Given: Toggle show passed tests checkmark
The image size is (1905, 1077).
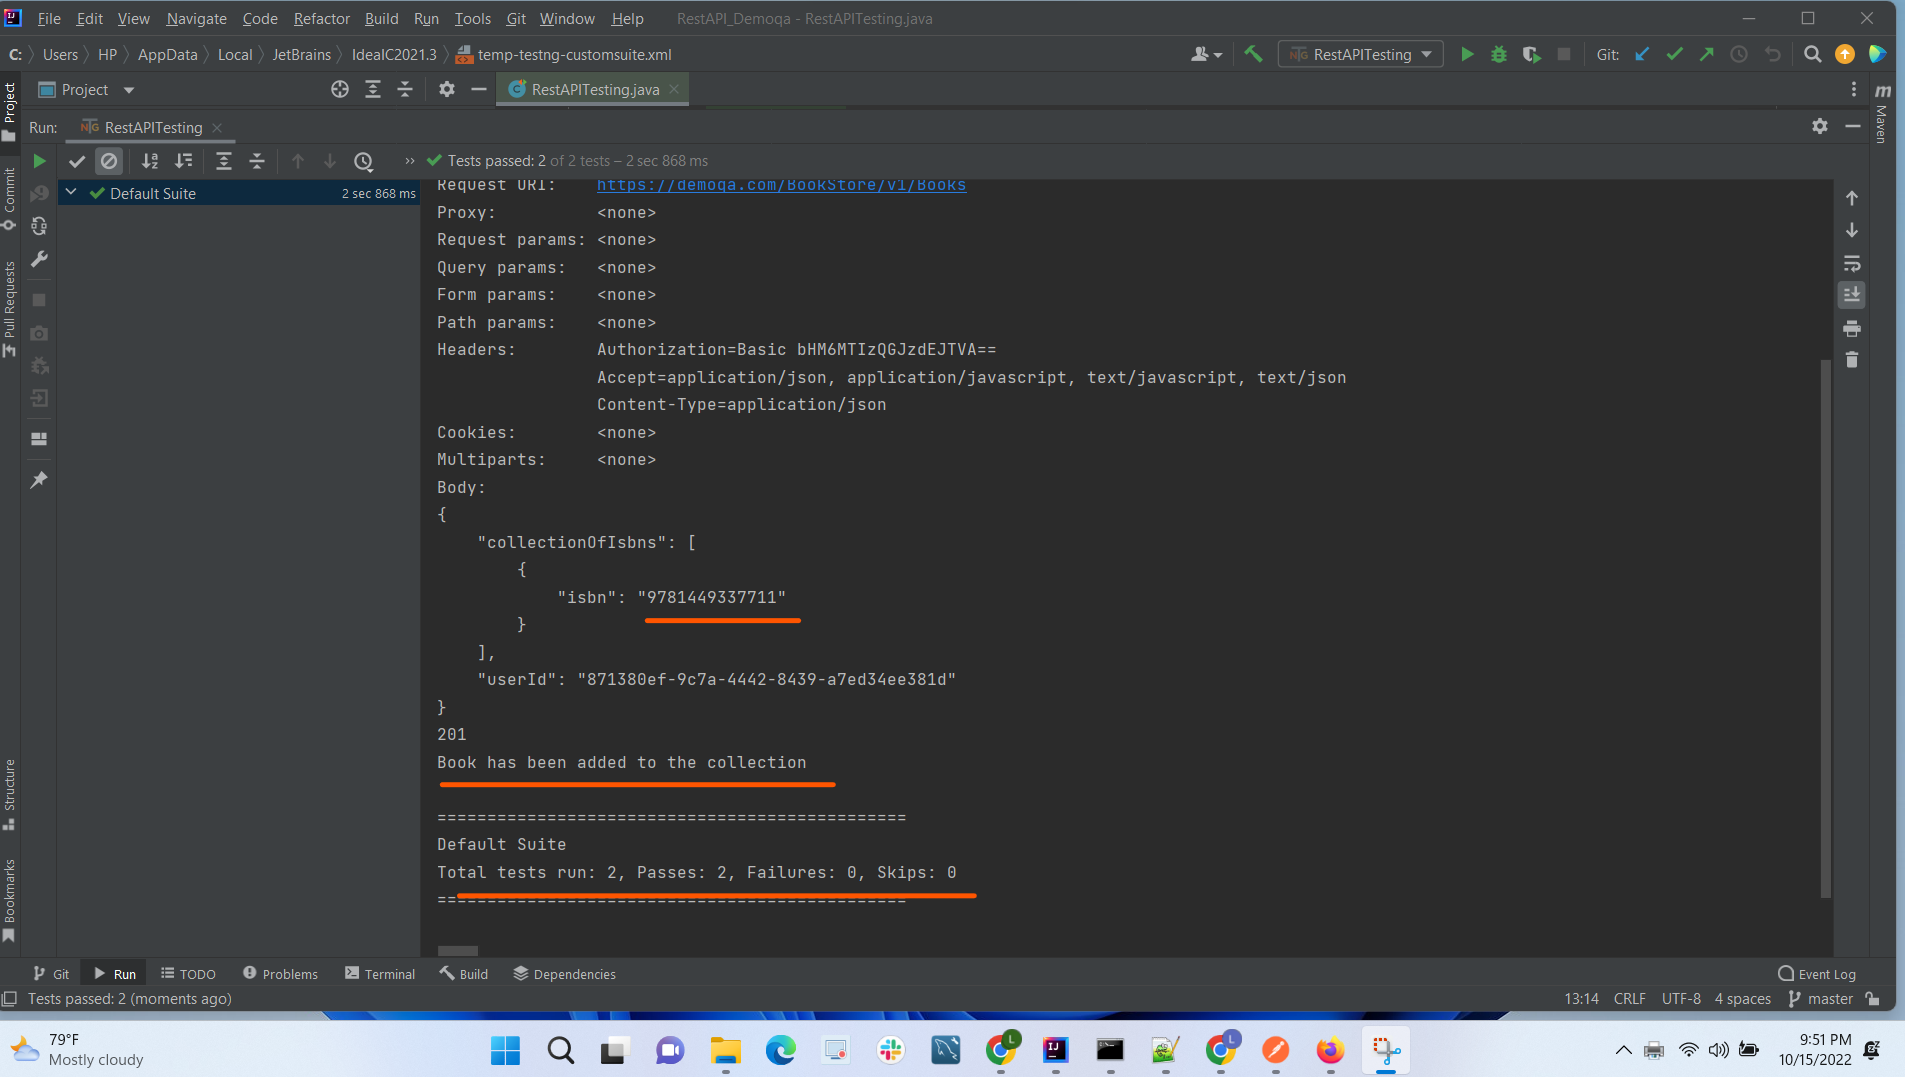Looking at the screenshot, I should (77, 161).
